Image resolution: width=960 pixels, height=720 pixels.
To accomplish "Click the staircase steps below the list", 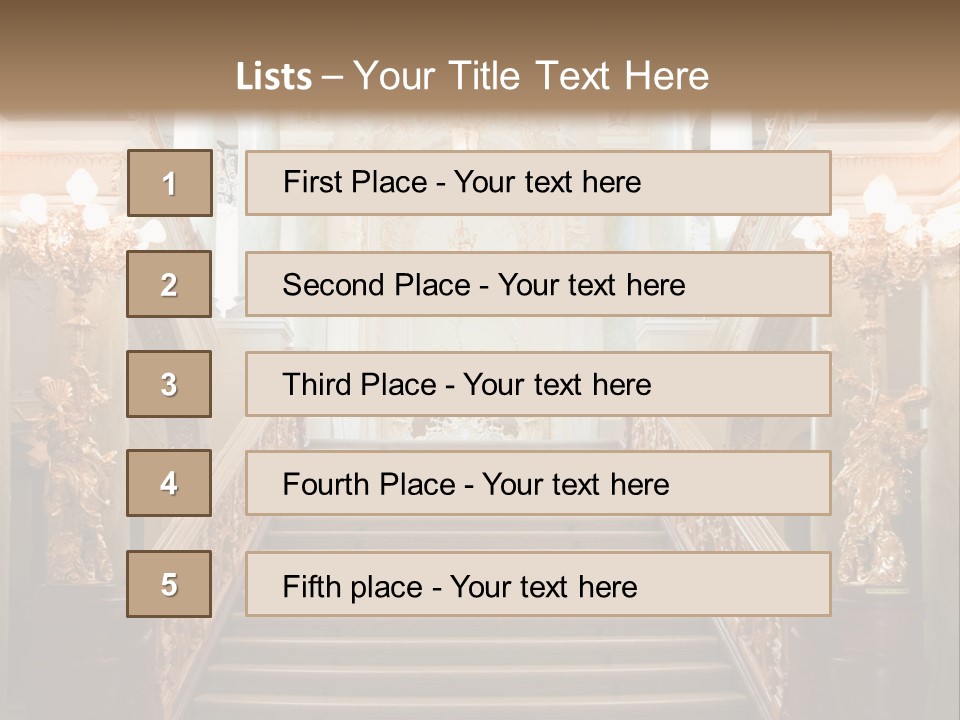I will [480, 670].
